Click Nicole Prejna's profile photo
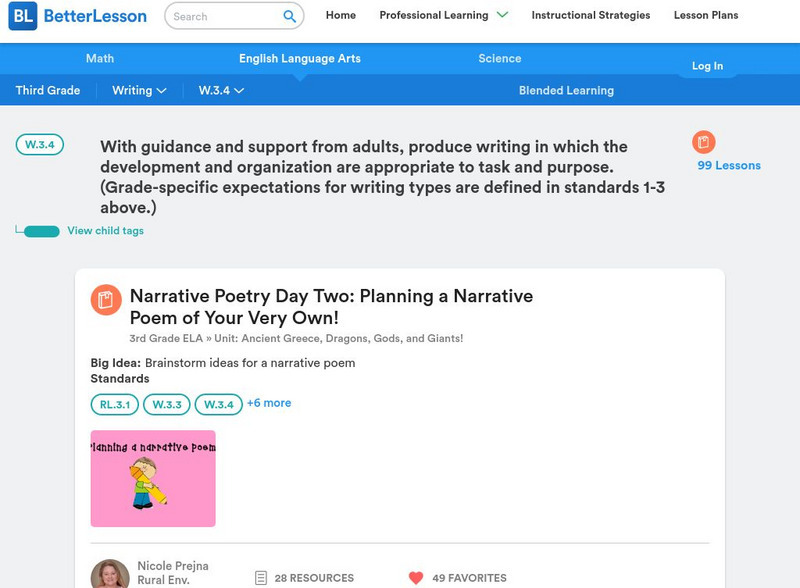The image size is (800, 588). tap(110, 574)
